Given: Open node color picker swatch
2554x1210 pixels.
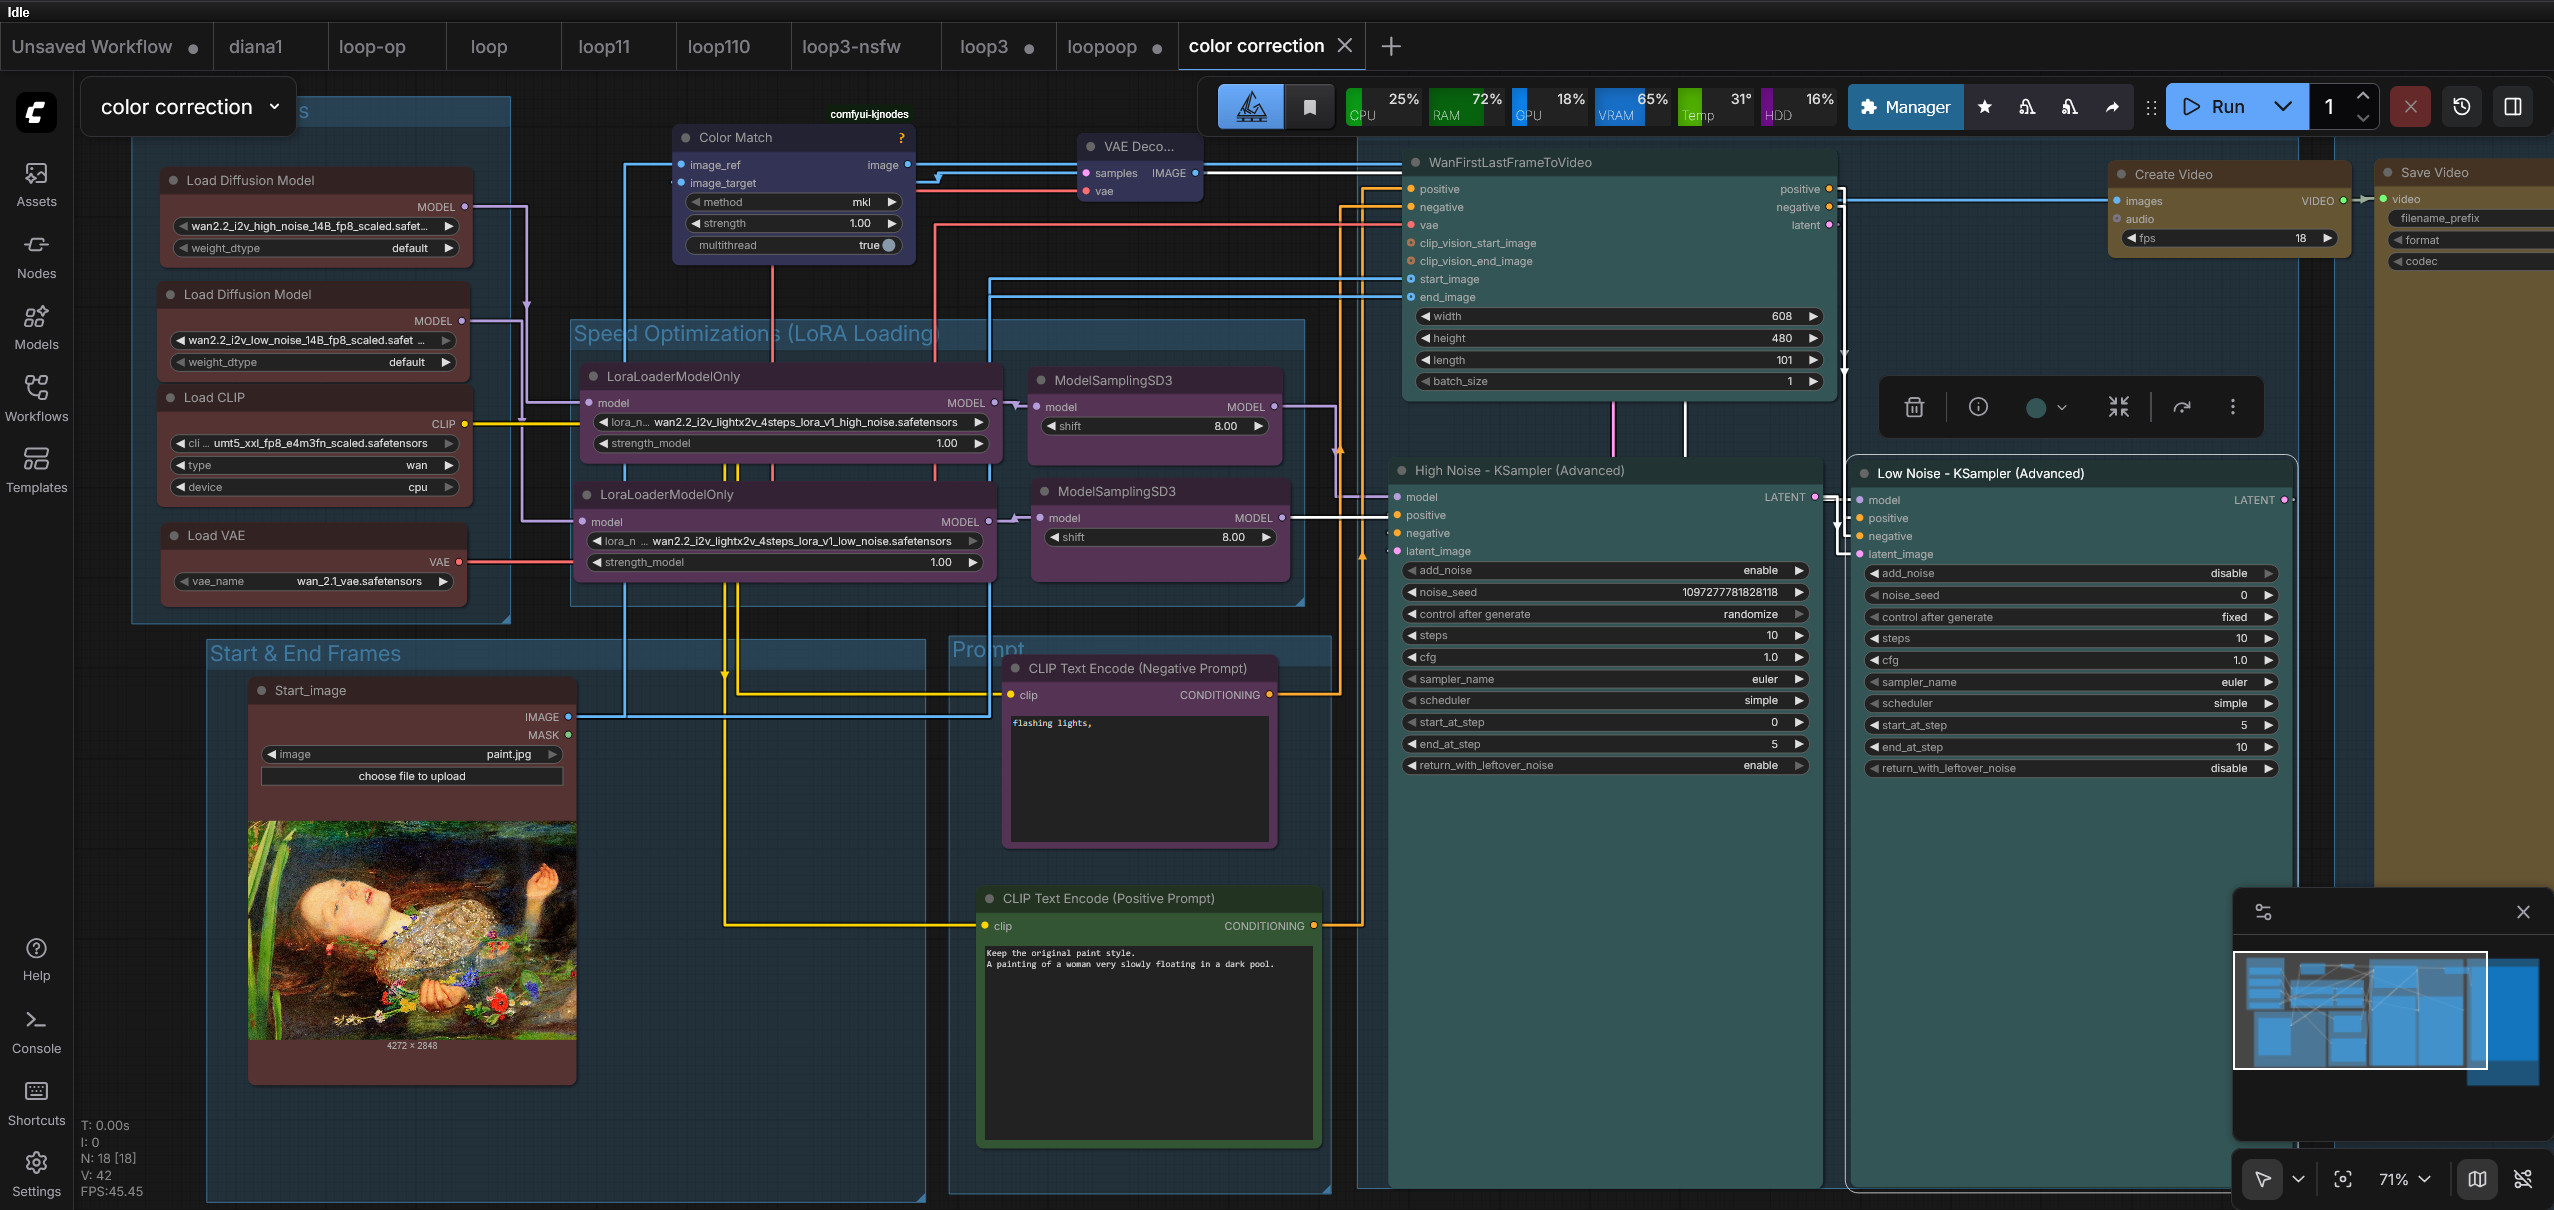Looking at the screenshot, I should tap(2036, 407).
